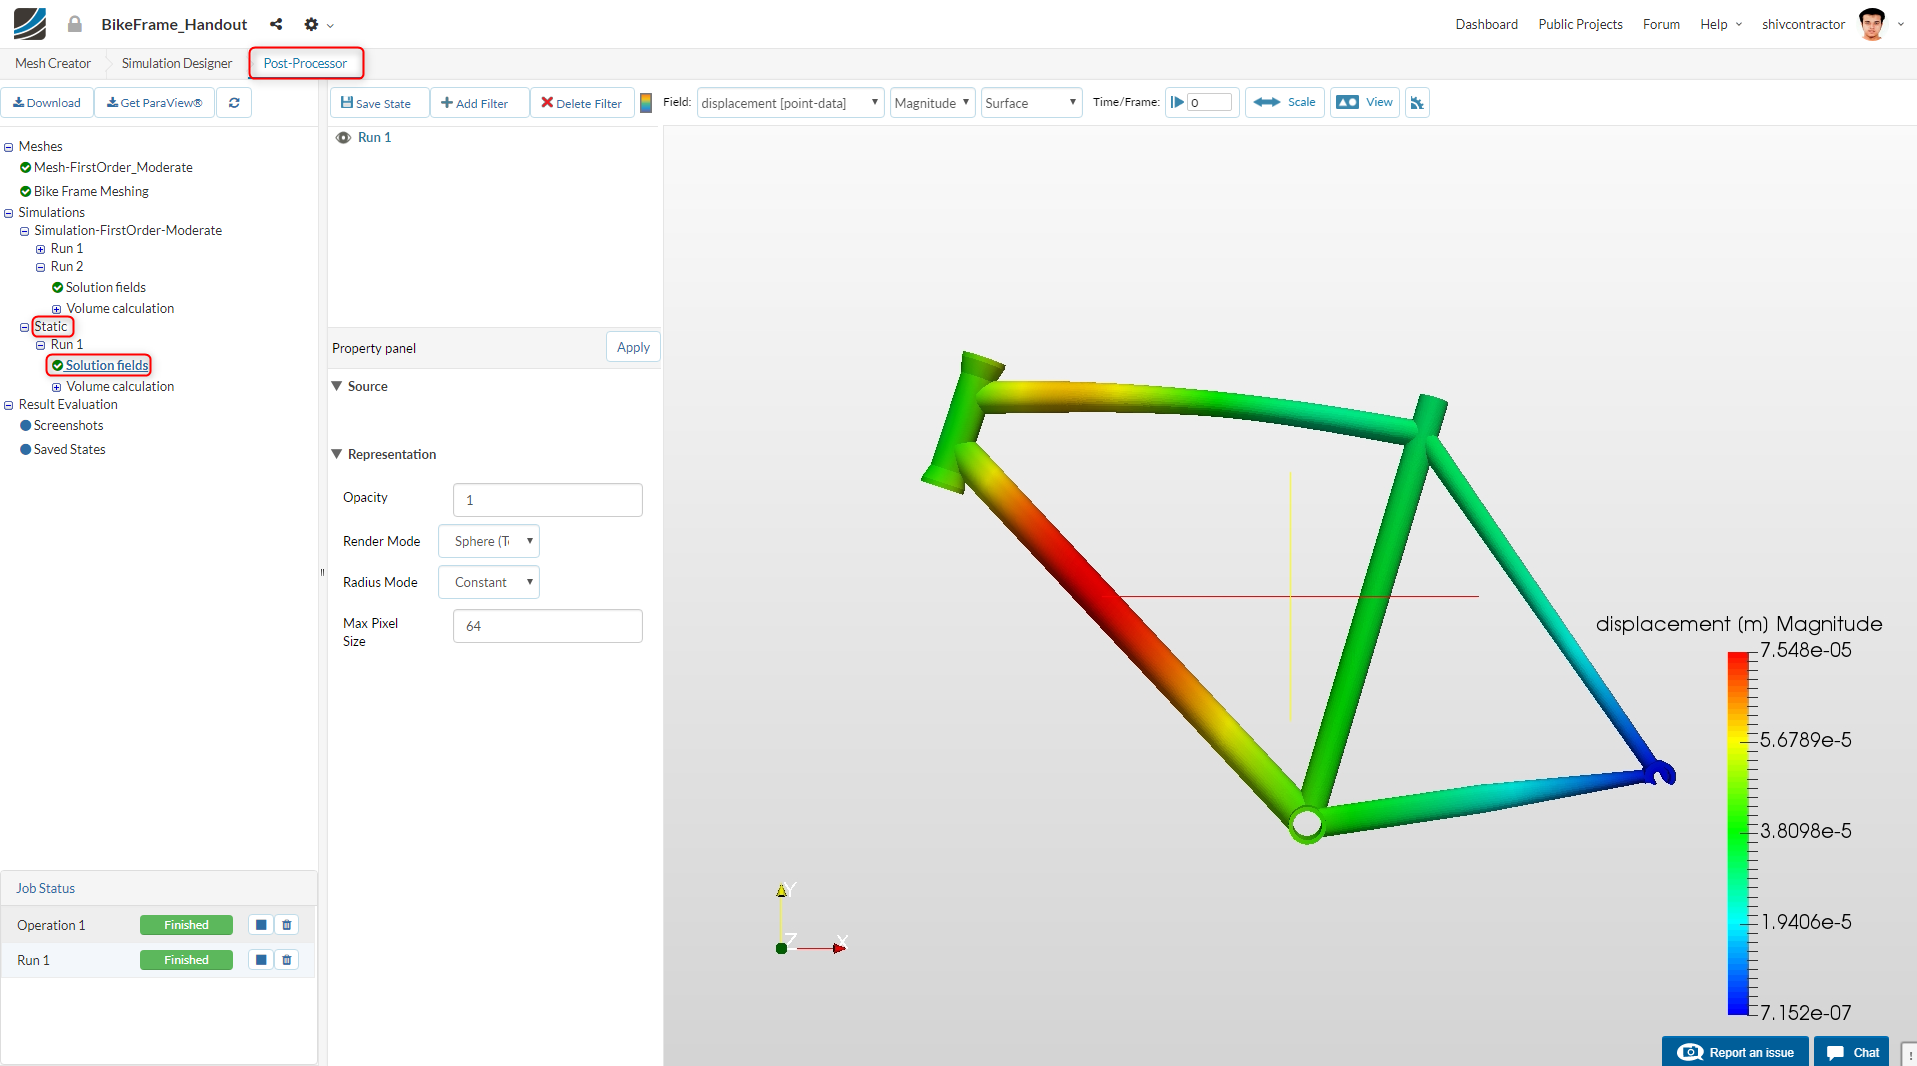The height and width of the screenshot is (1066, 1917).
Task: Open the Save State tool
Action: coord(378,102)
